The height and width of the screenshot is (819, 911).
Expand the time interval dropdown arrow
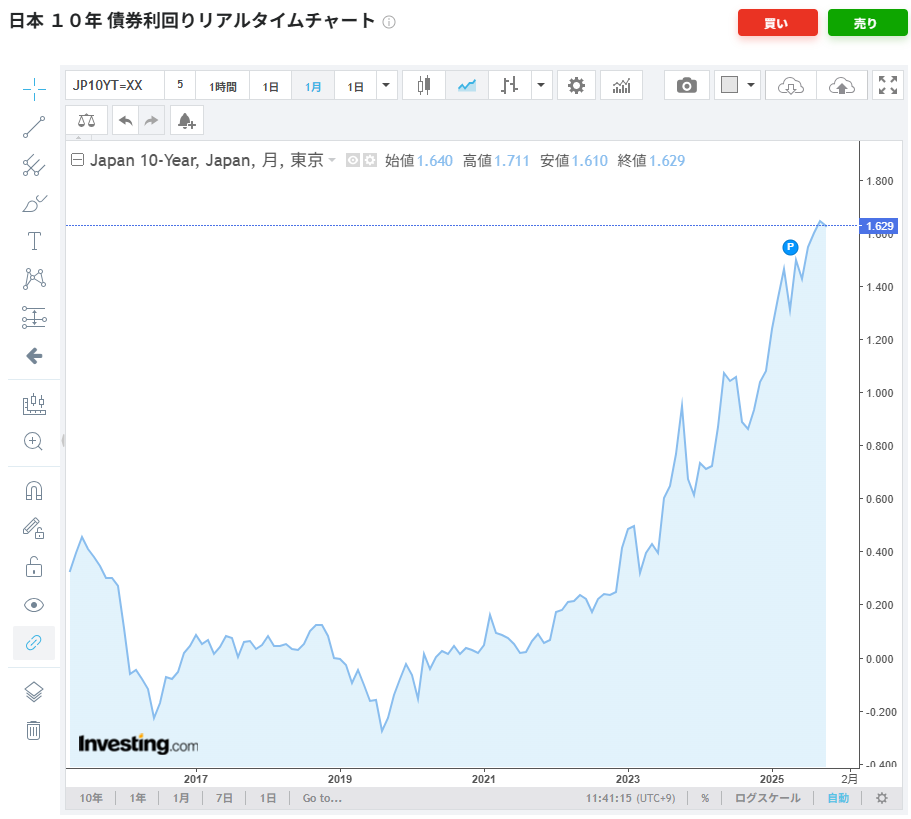(387, 86)
